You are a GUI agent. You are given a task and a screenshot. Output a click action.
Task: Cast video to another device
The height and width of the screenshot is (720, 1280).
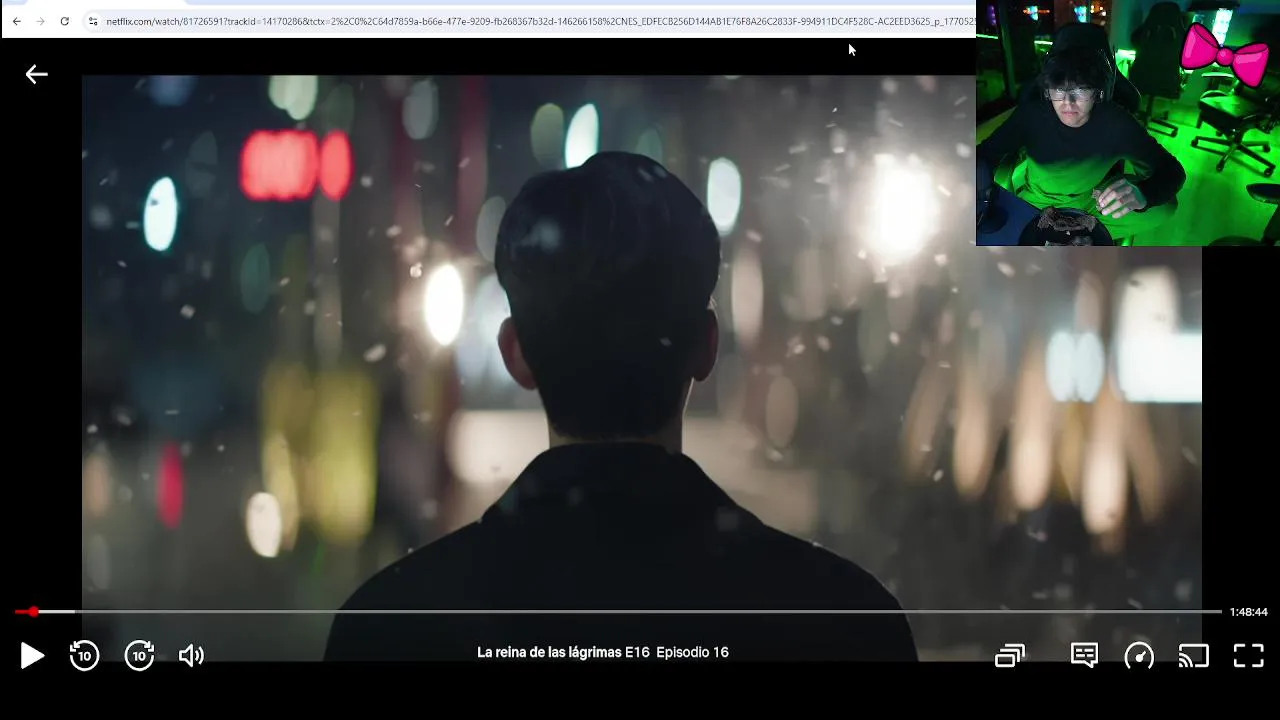pos(1194,656)
